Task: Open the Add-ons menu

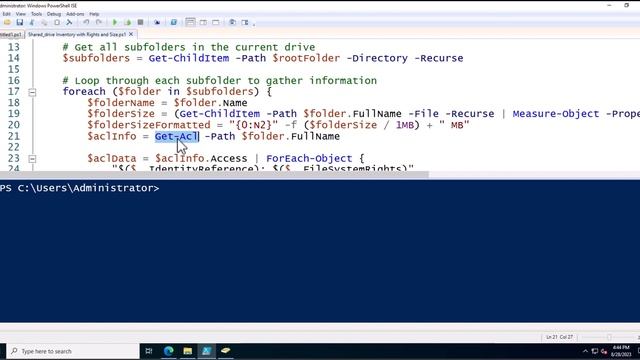Action: tap(75, 14)
